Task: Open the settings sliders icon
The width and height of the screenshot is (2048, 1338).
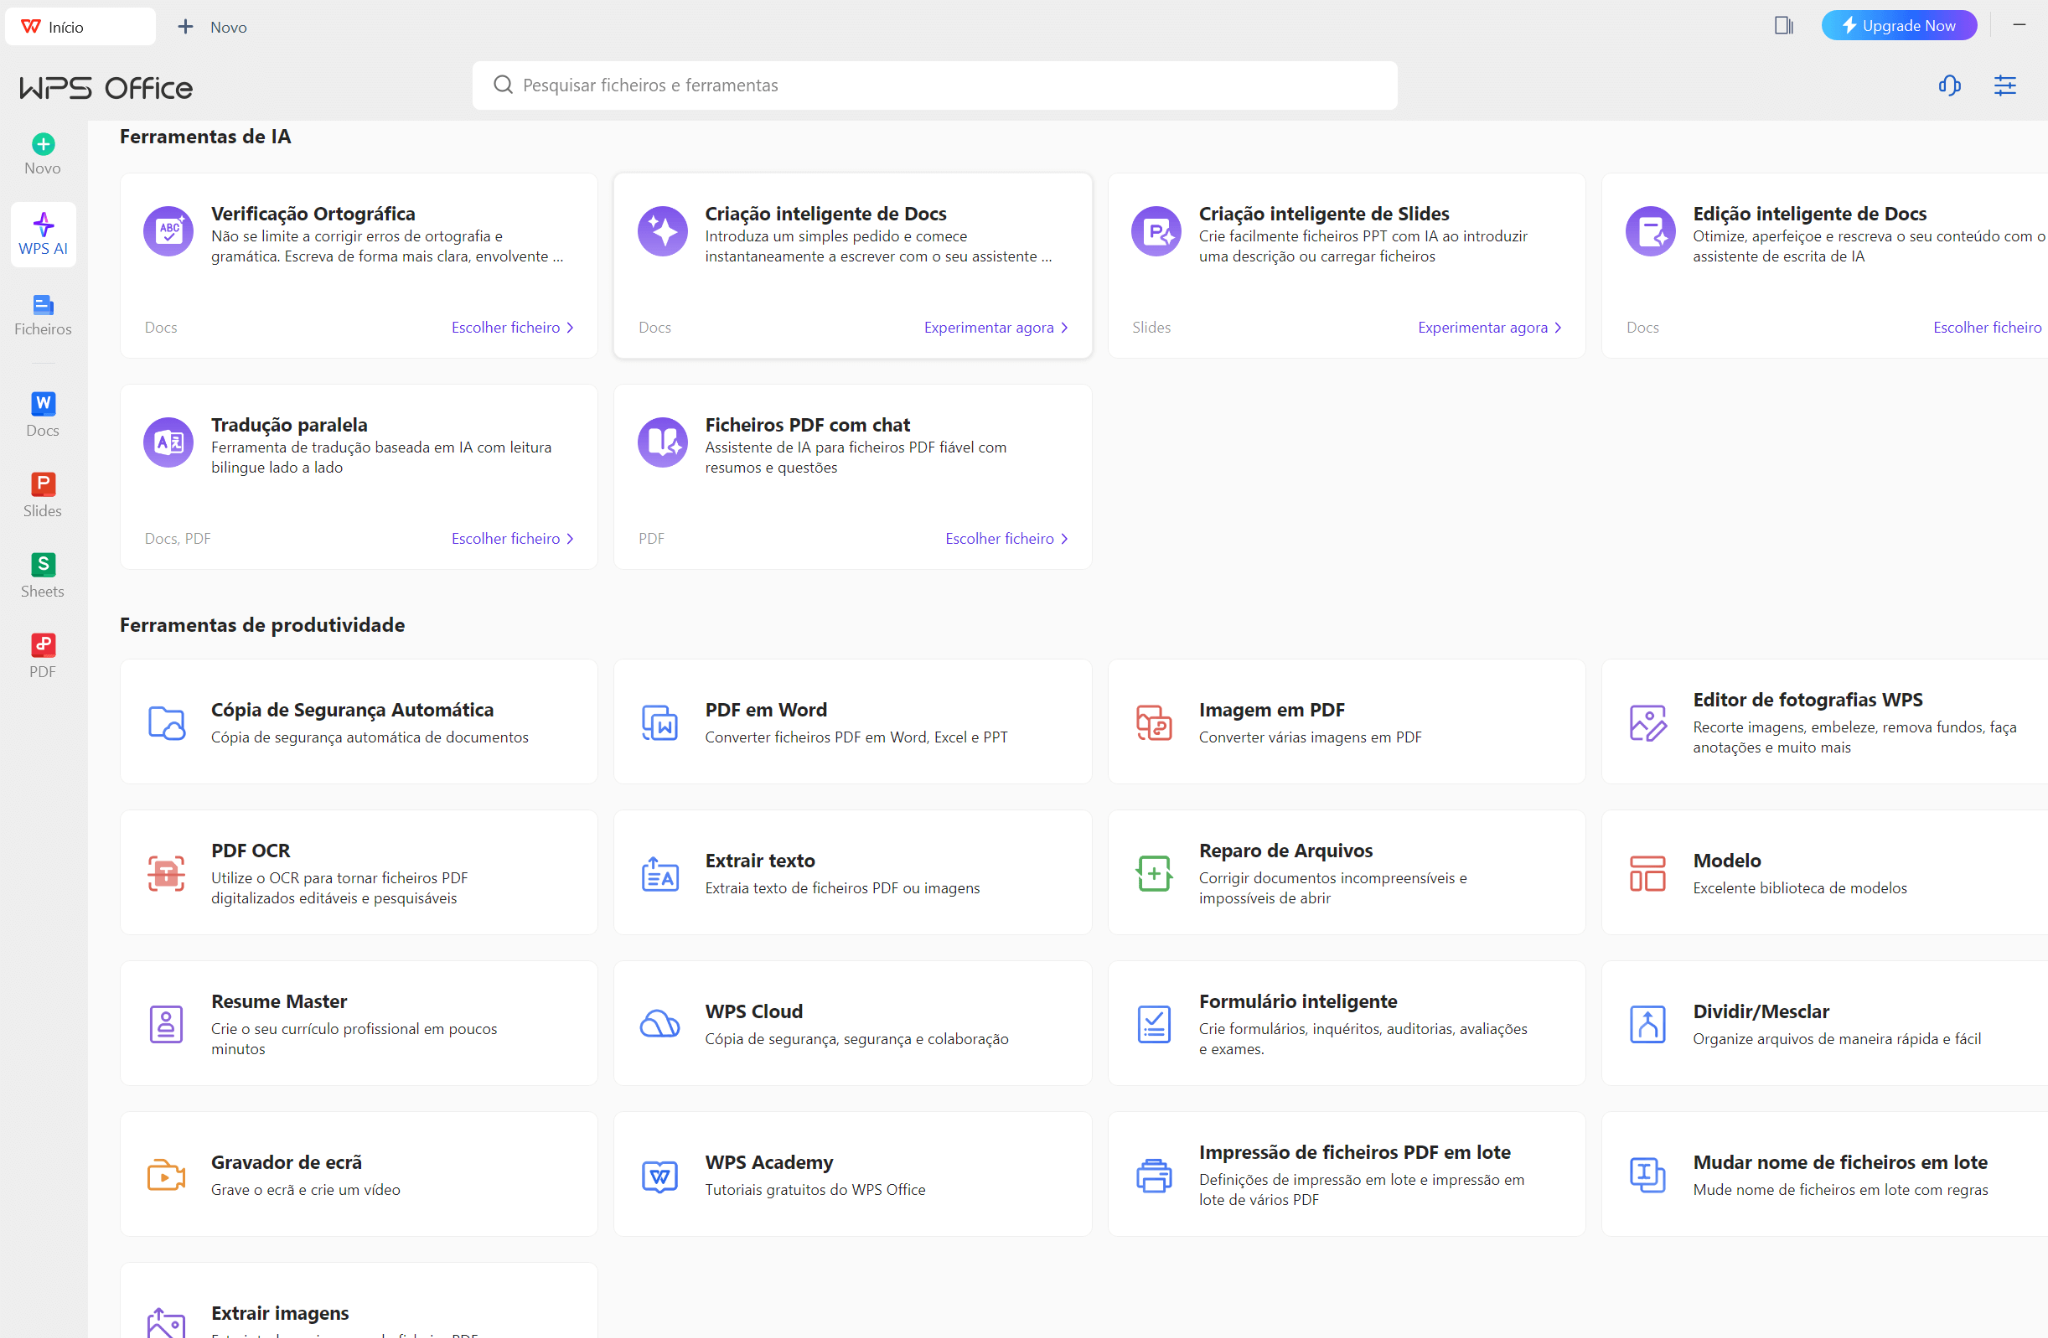Action: [2005, 86]
